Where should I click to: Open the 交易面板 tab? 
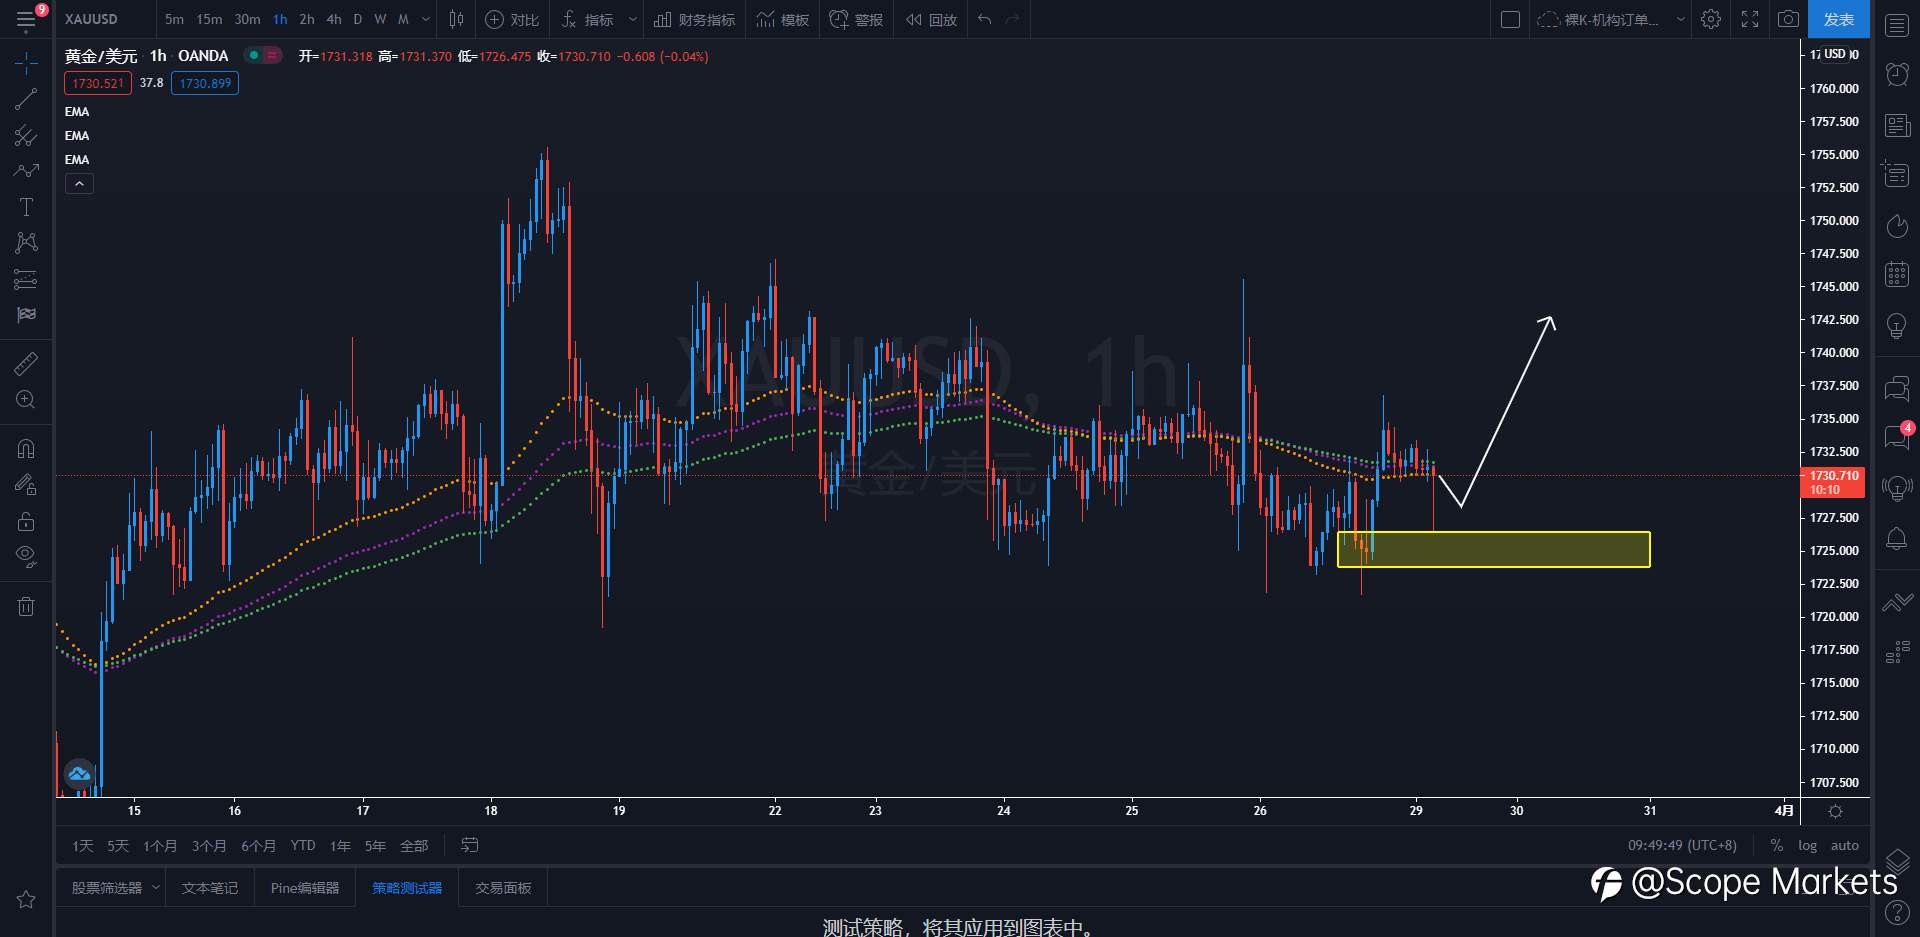(503, 888)
